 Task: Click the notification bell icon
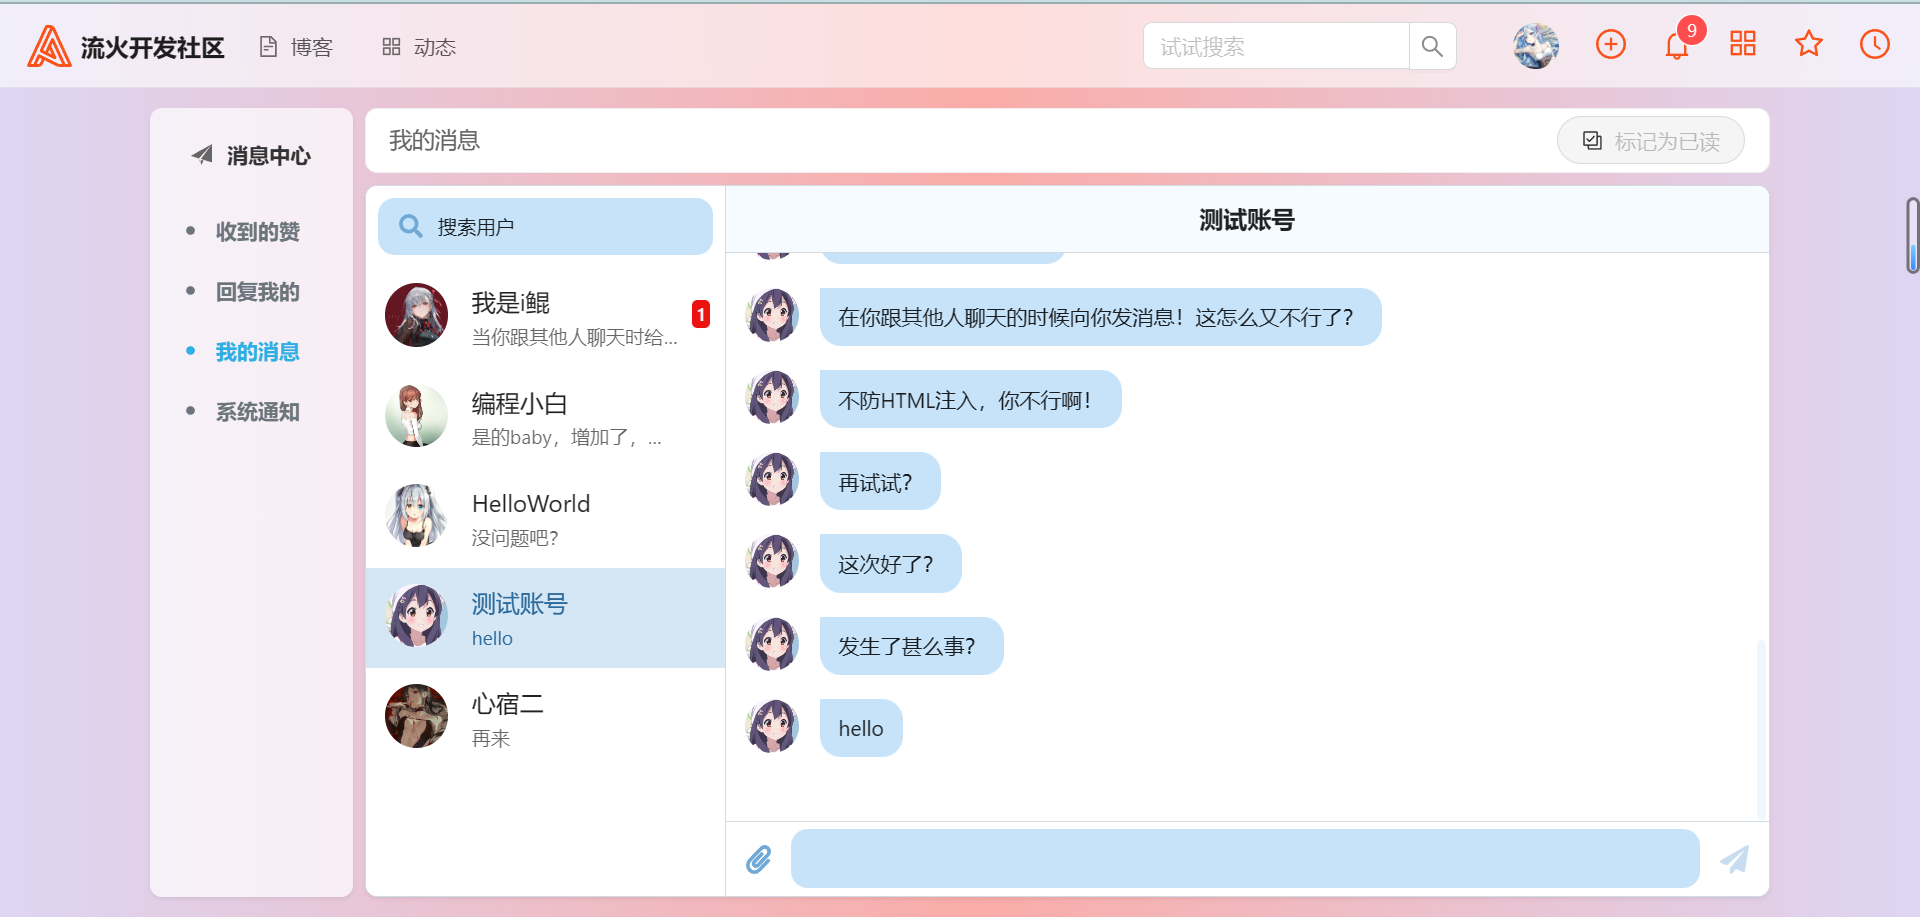click(x=1677, y=46)
